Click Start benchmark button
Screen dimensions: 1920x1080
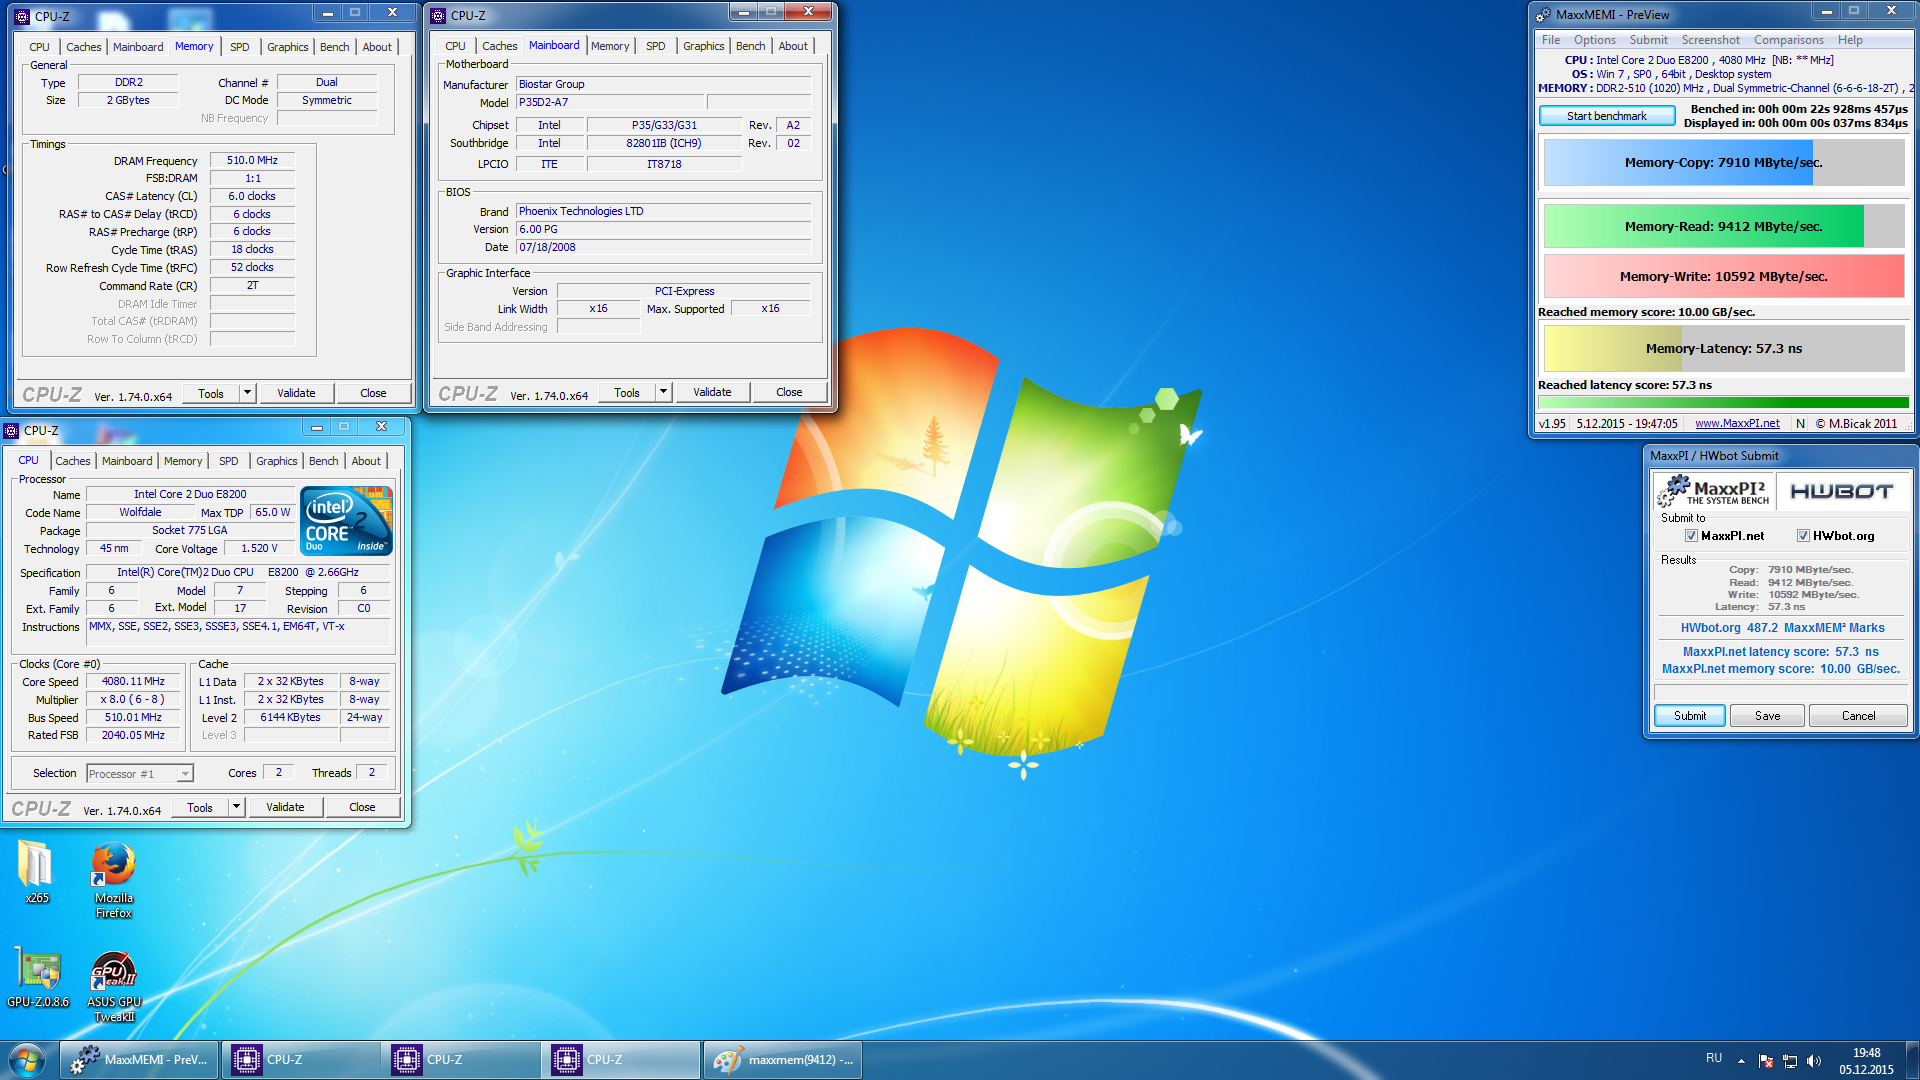click(x=1606, y=116)
